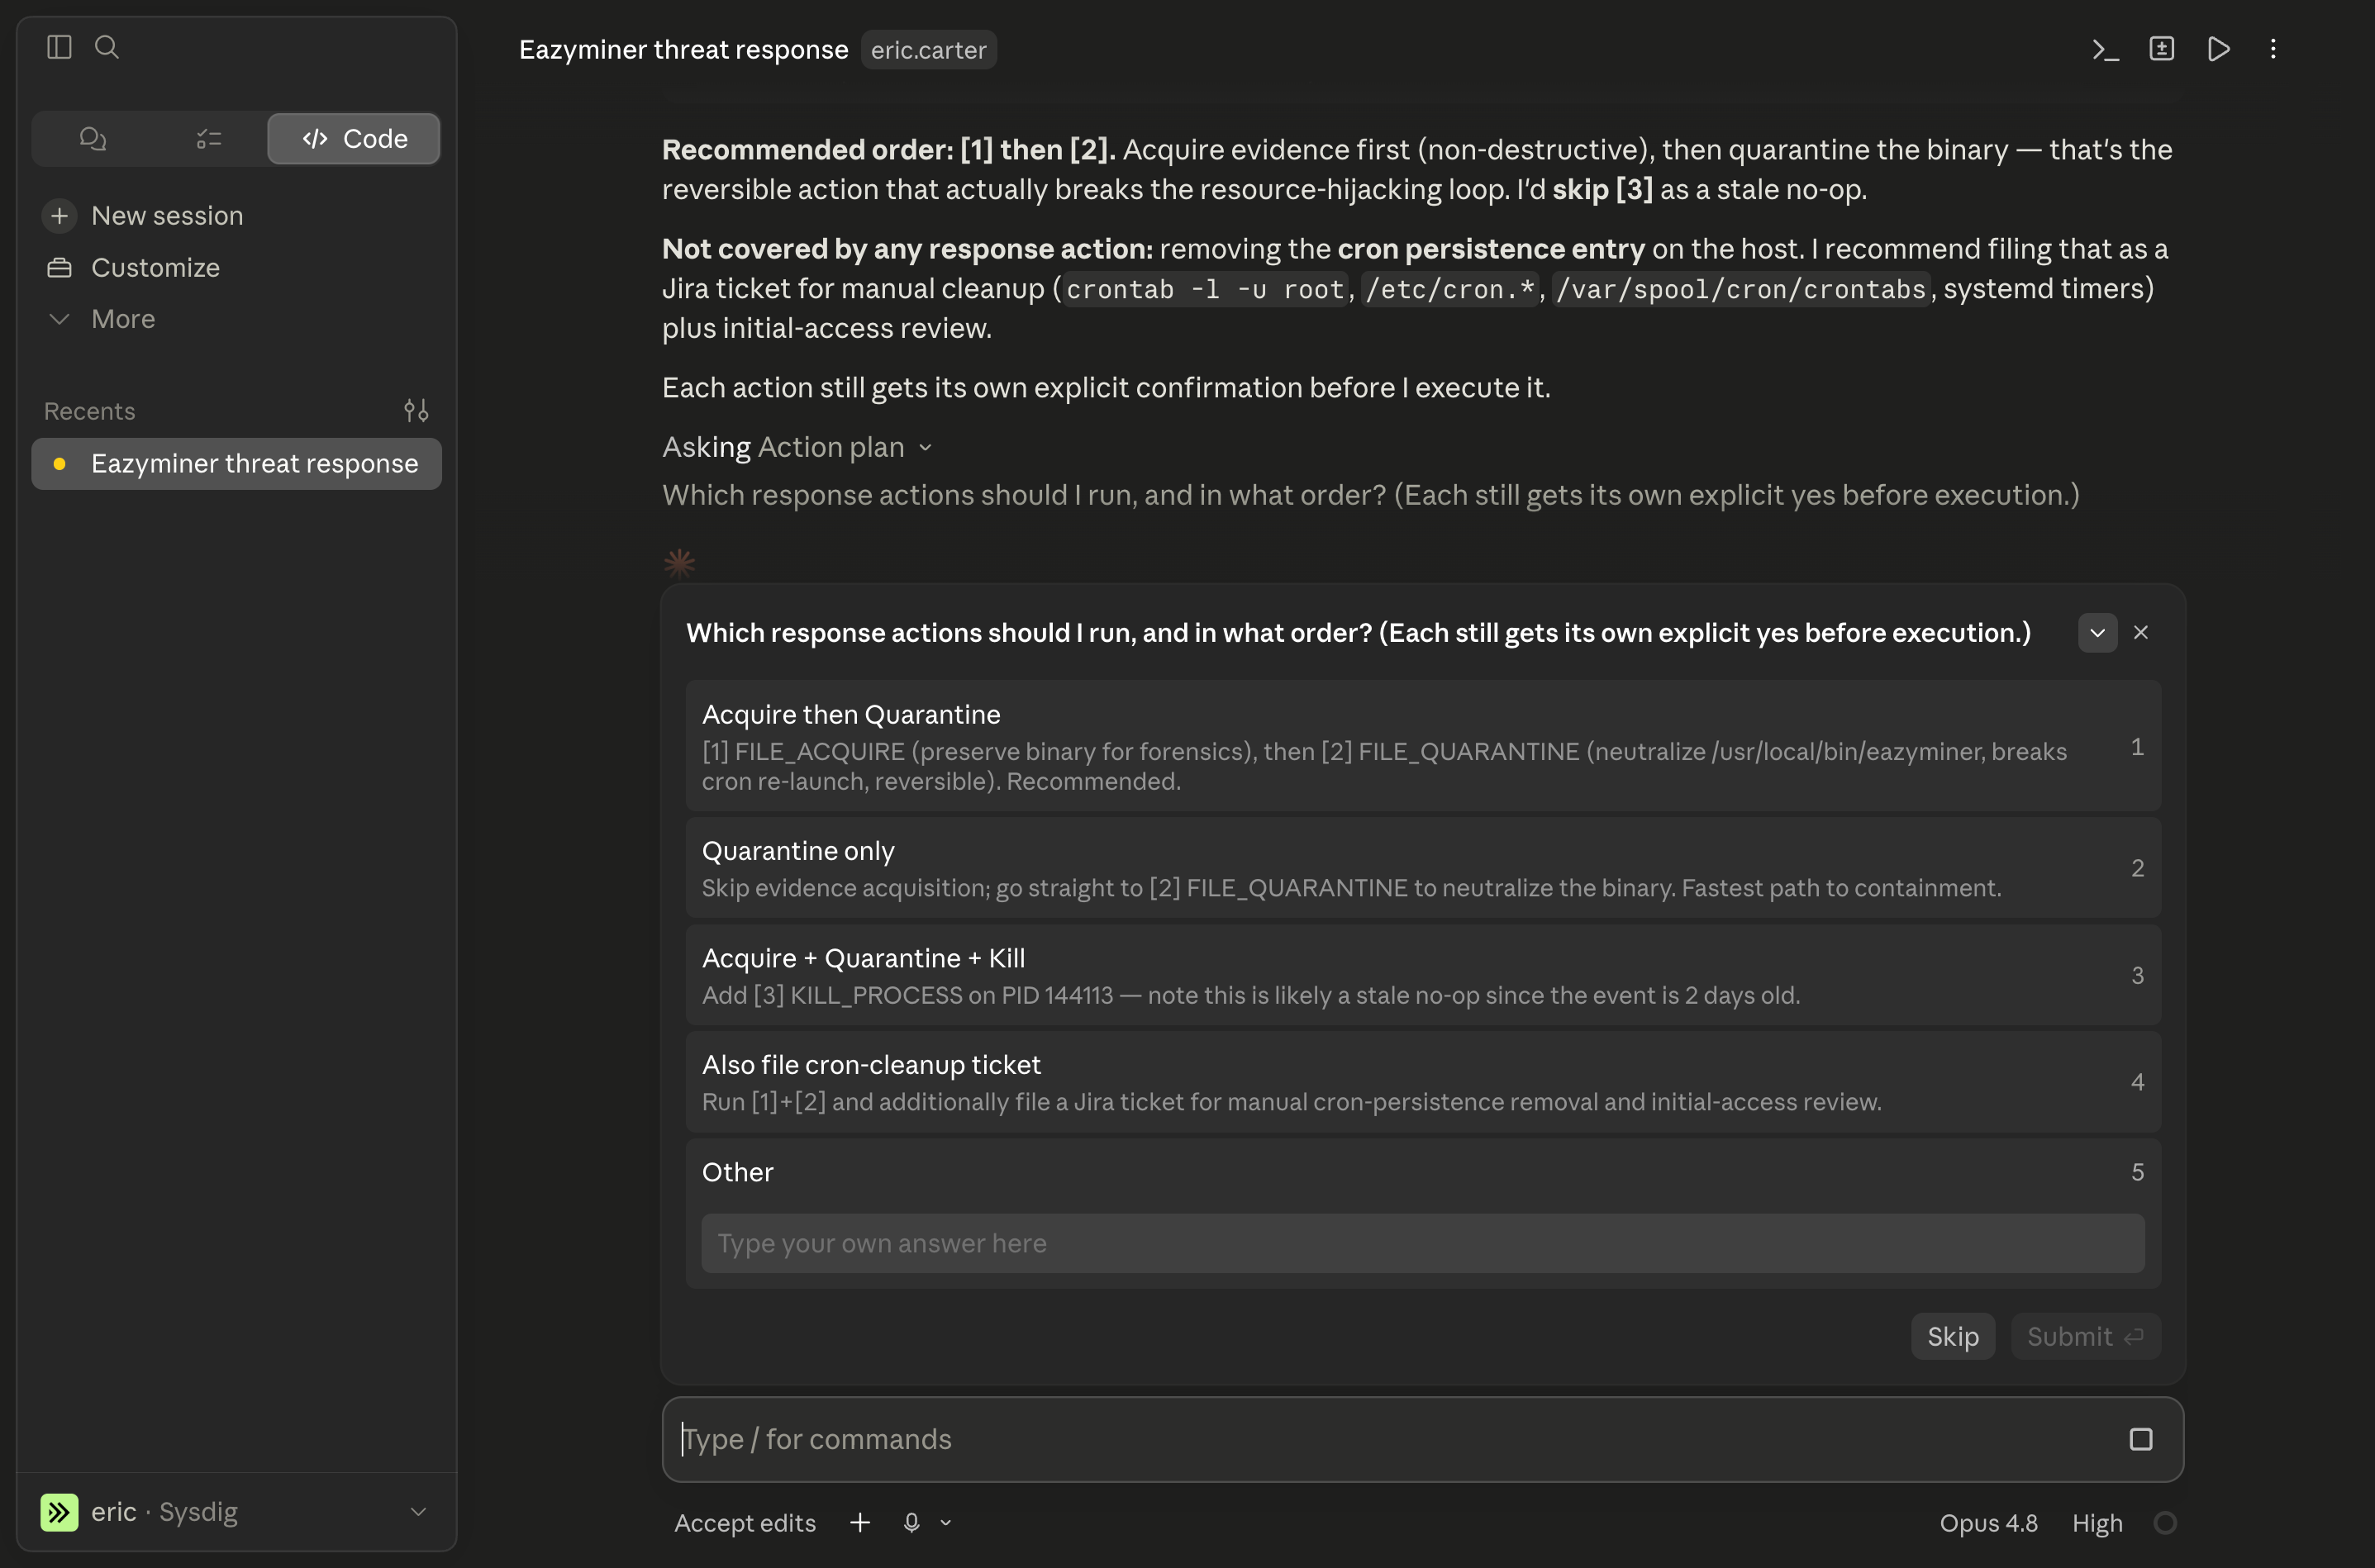Click the /etc/cron.* code snippet
This screenshot has height=1568, width=2375.
(1449, 289)
